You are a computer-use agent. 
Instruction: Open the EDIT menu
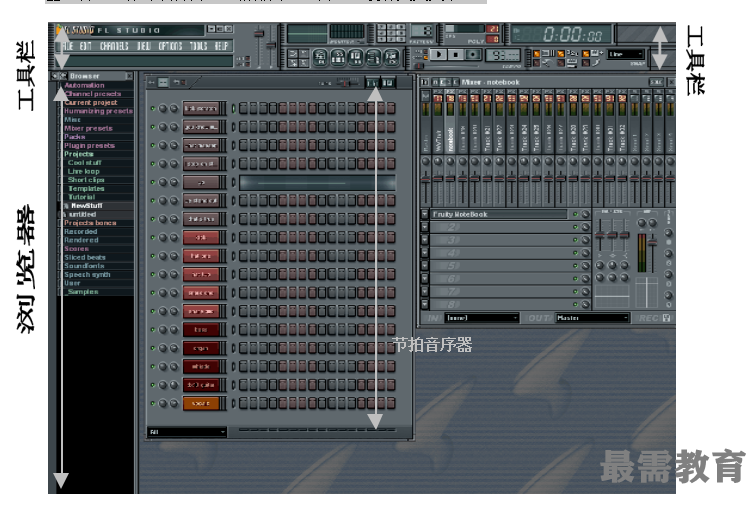coord(85,46)
